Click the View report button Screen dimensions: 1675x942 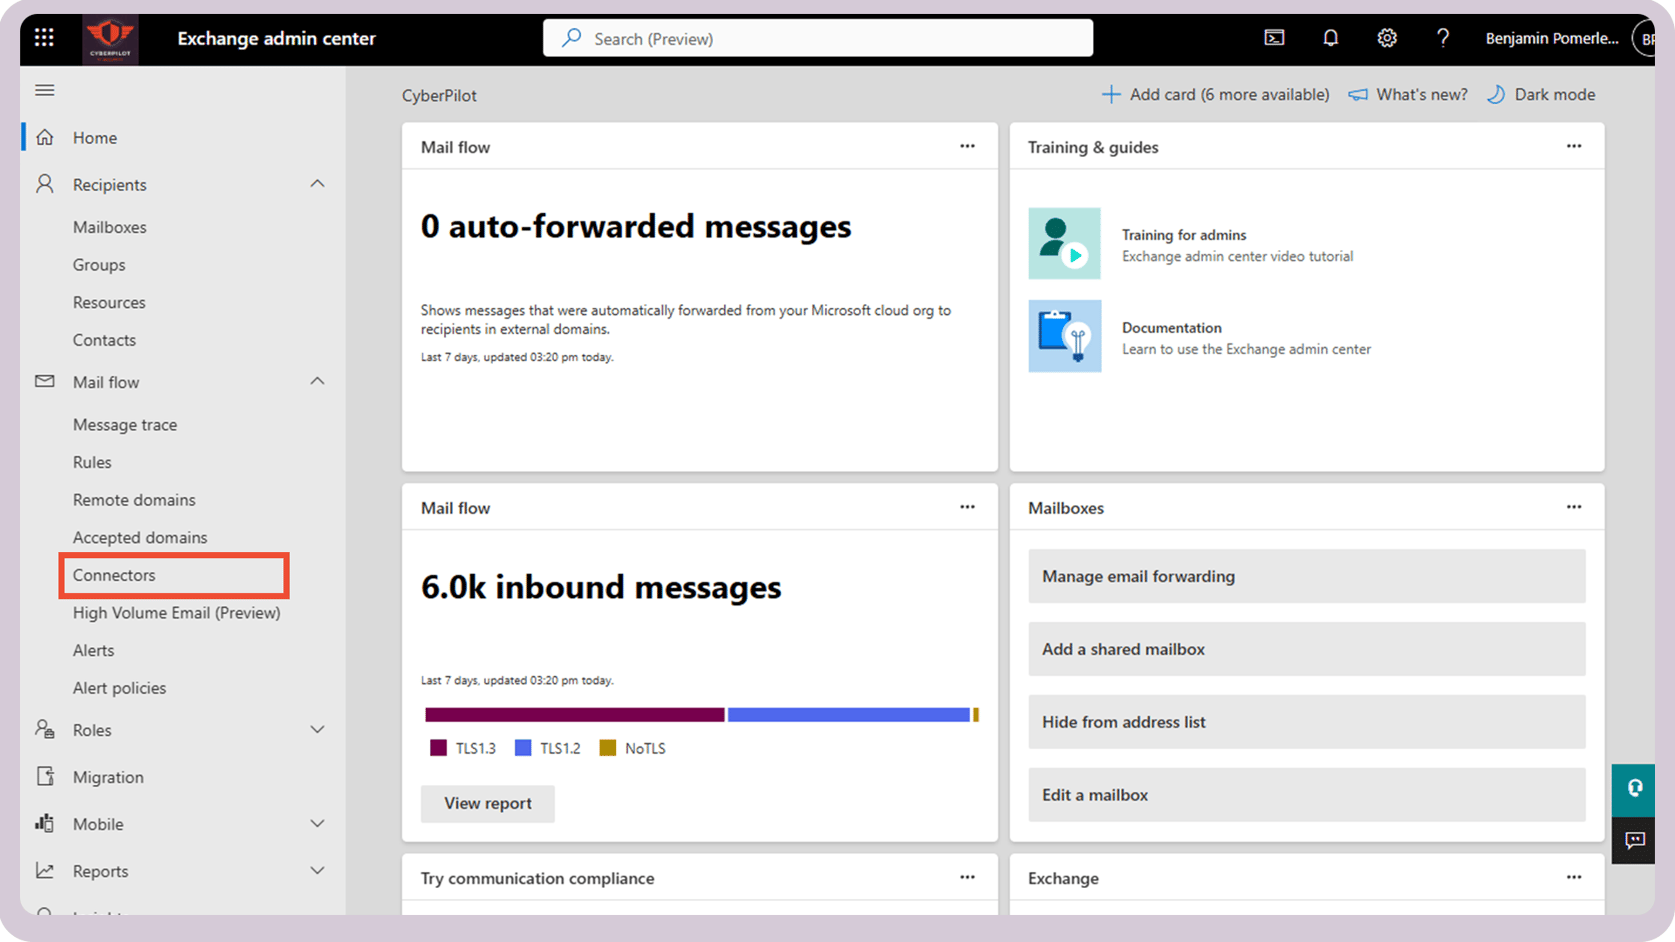(x=487, y=803)
